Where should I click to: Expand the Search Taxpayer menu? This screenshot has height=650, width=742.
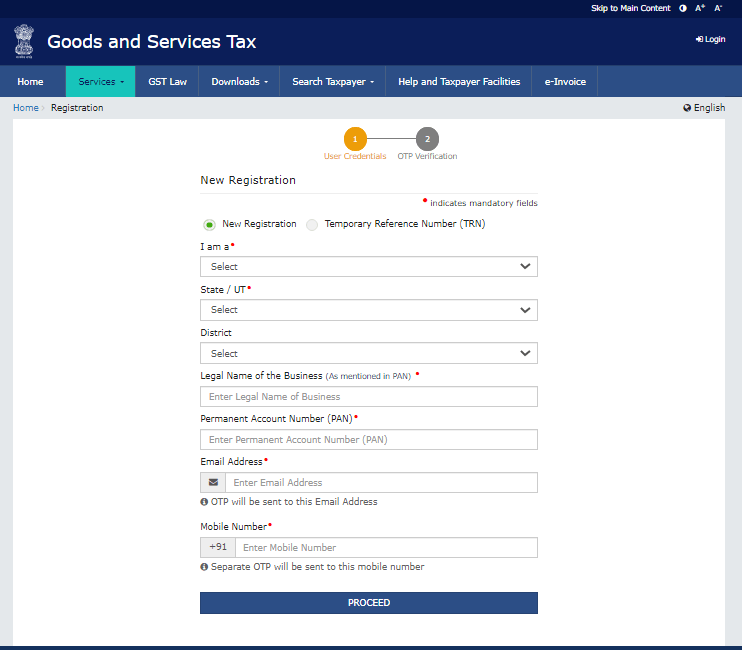tap(333, 82)
